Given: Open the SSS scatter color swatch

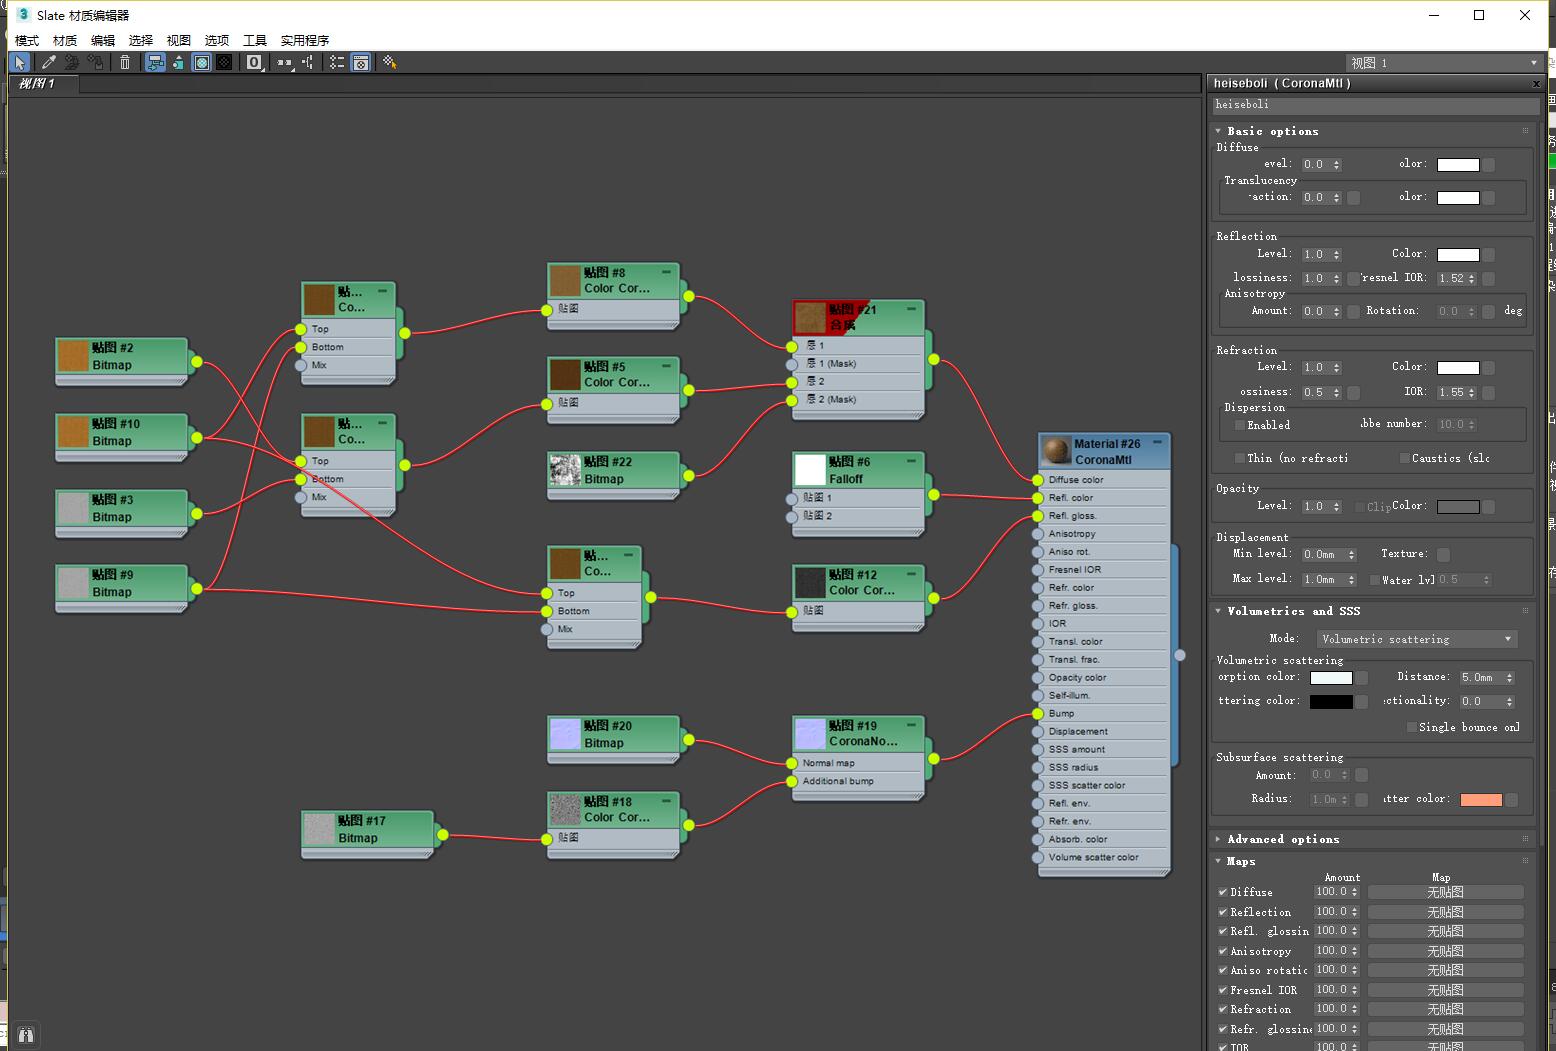Looking at the screenshot, I should [x=1481, y=799].
